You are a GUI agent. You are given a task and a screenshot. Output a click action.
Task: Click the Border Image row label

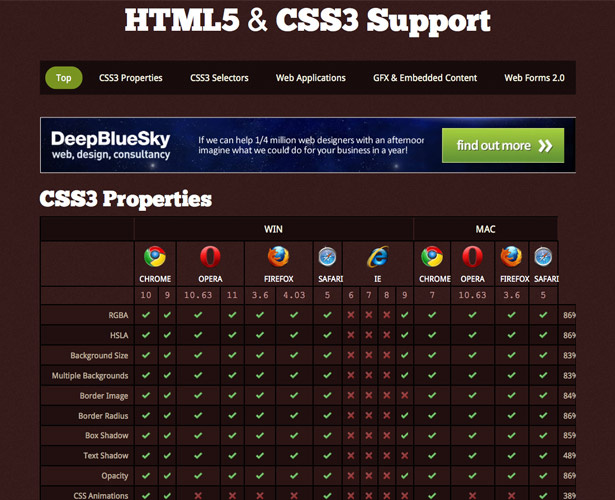[104, 396]
